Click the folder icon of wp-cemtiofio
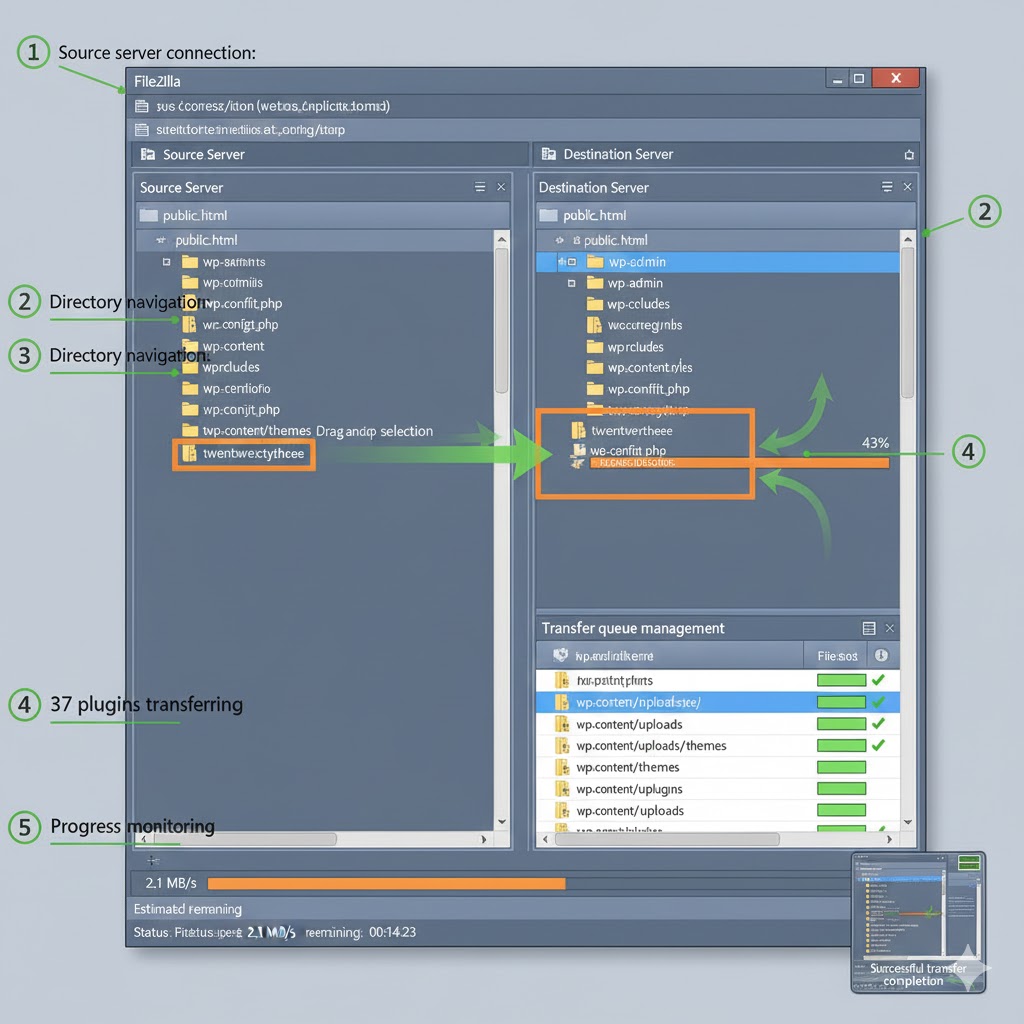 tap(190, 389)
